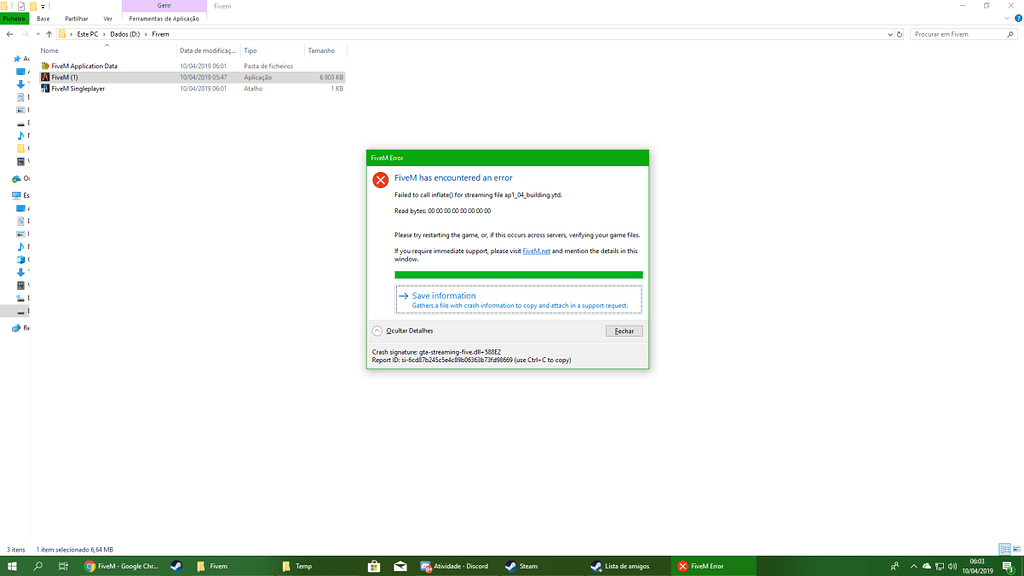Screen dimensions: 1024x576
Task: Refresh the Fivem folder view
Action: point(898,33)
